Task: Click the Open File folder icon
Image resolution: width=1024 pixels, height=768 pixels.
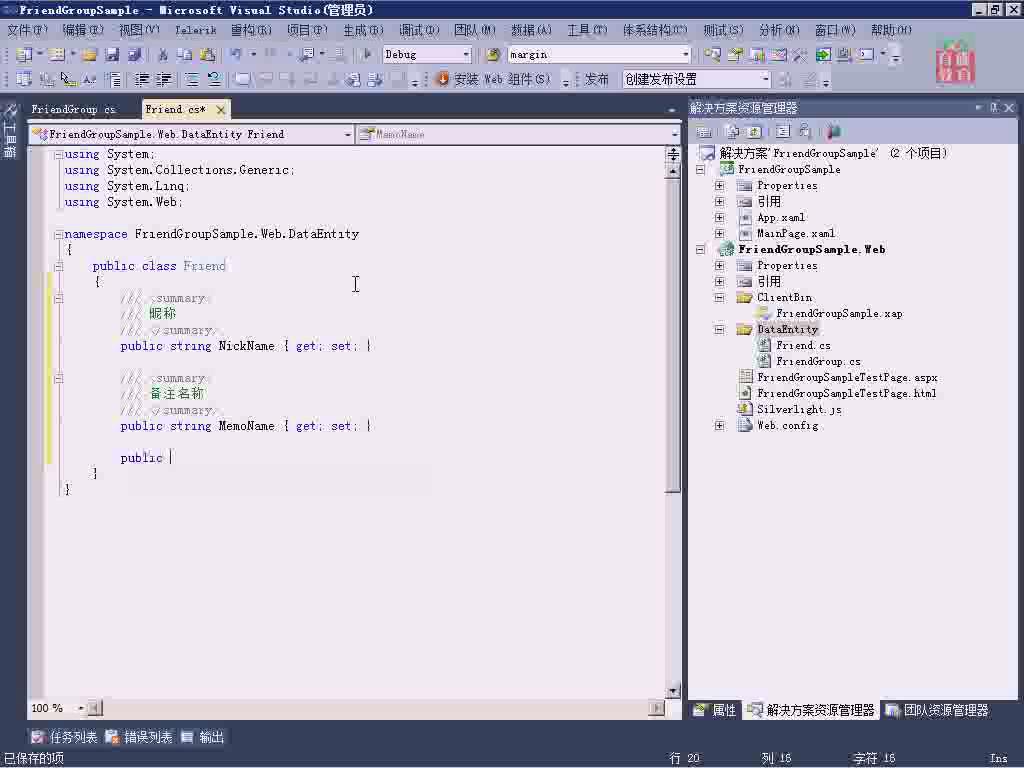Action: pyautogui.click(x=89, y=55)
